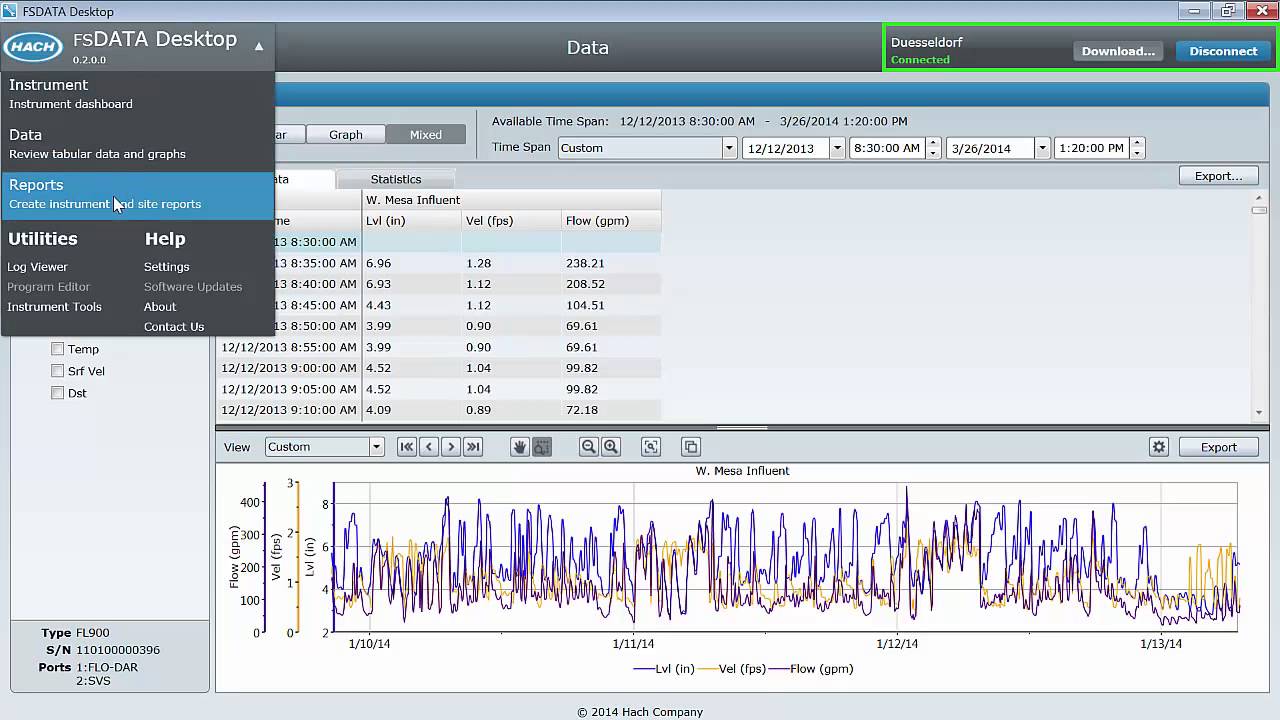Click table Export button
Screen dimensions: 1280x720
click(1218, 176)
